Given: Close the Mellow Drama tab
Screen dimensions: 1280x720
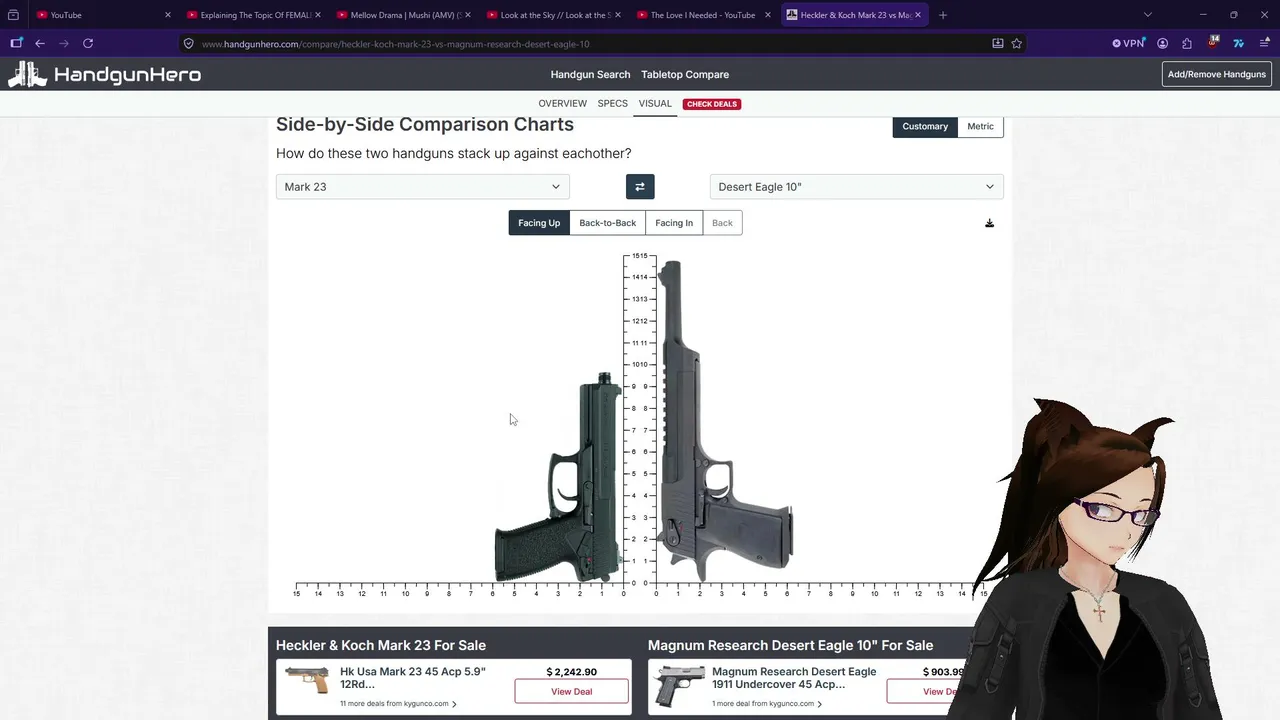Looking at the screenshot, I should [x=468, y=15].
